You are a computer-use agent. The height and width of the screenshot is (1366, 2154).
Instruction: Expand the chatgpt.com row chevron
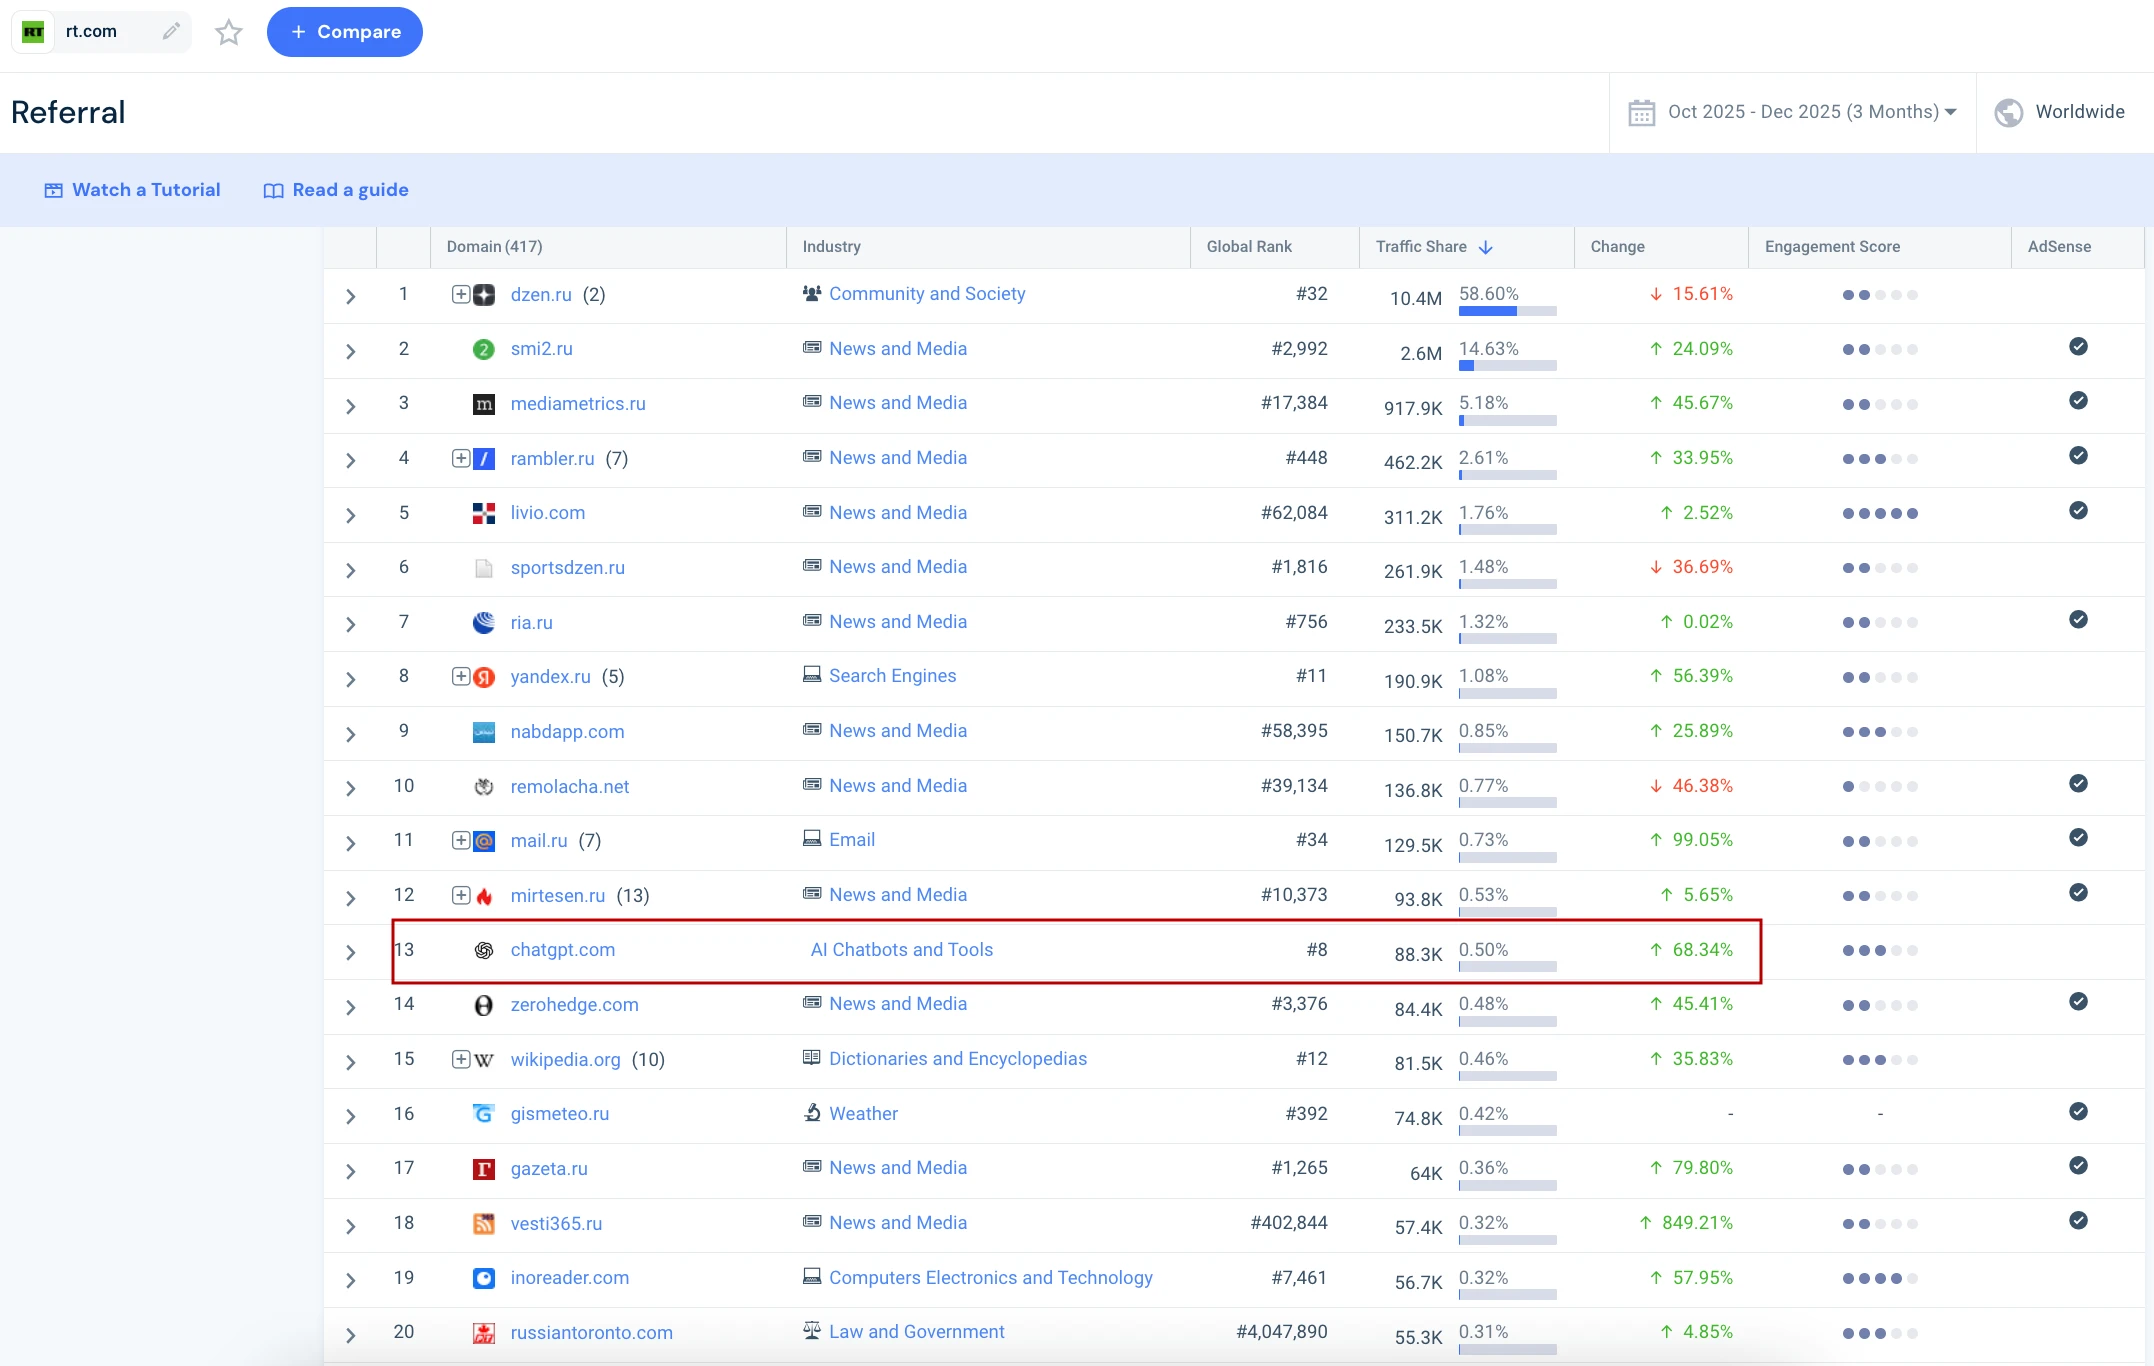pos(350,952)
